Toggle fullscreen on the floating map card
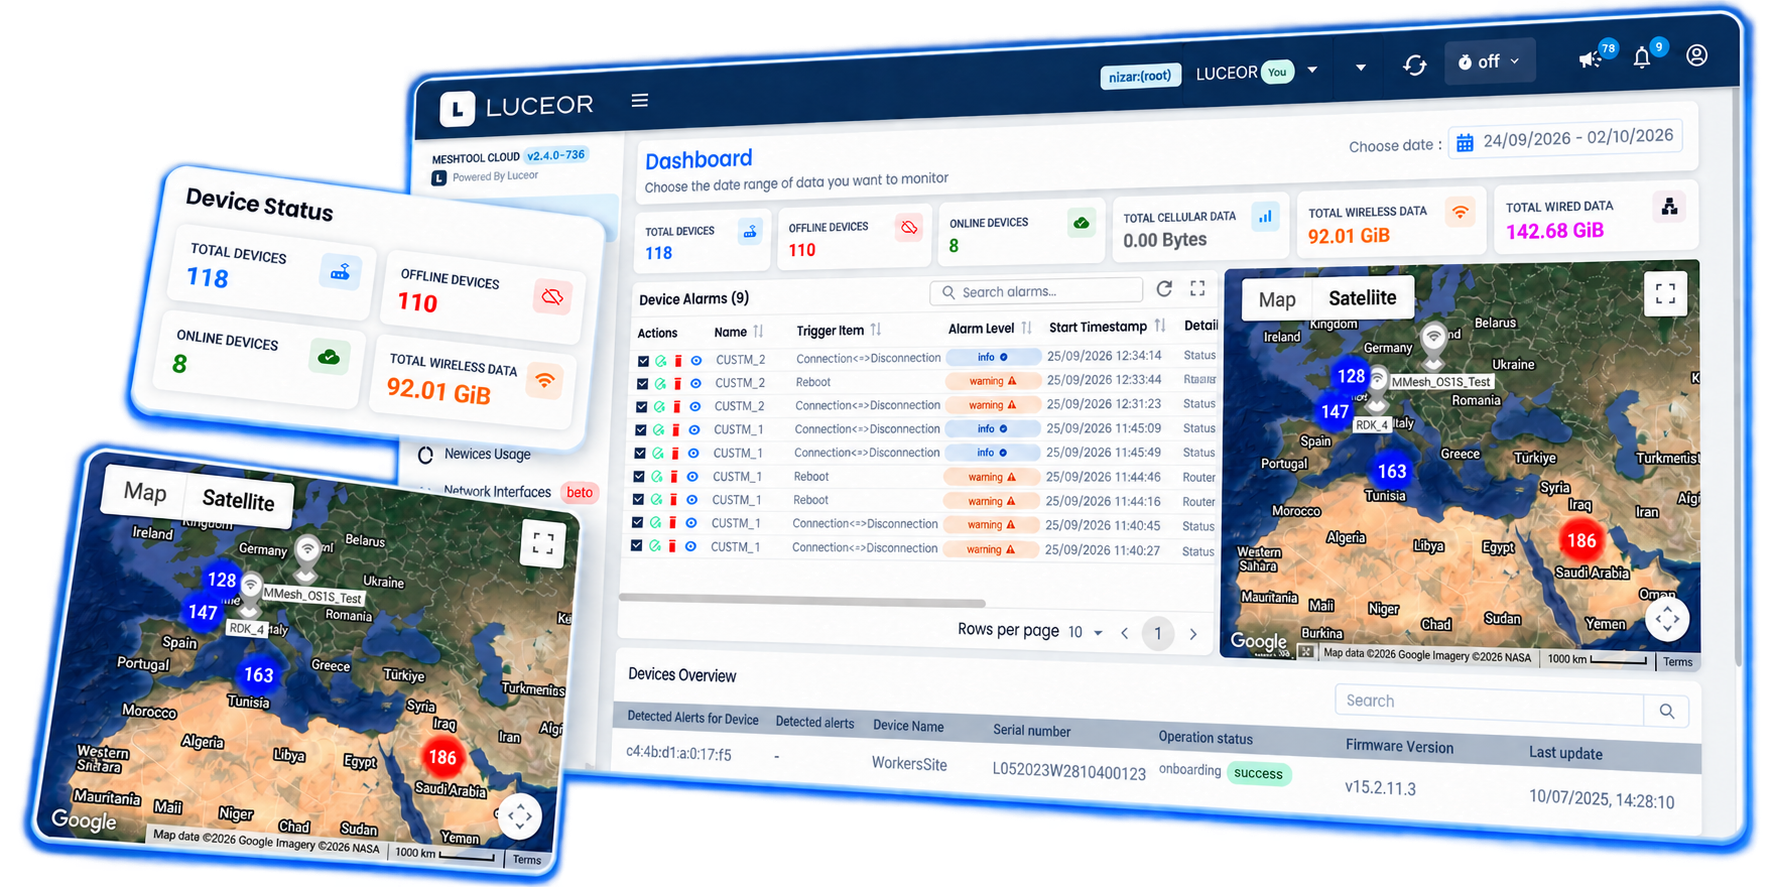 click(543, 543)
